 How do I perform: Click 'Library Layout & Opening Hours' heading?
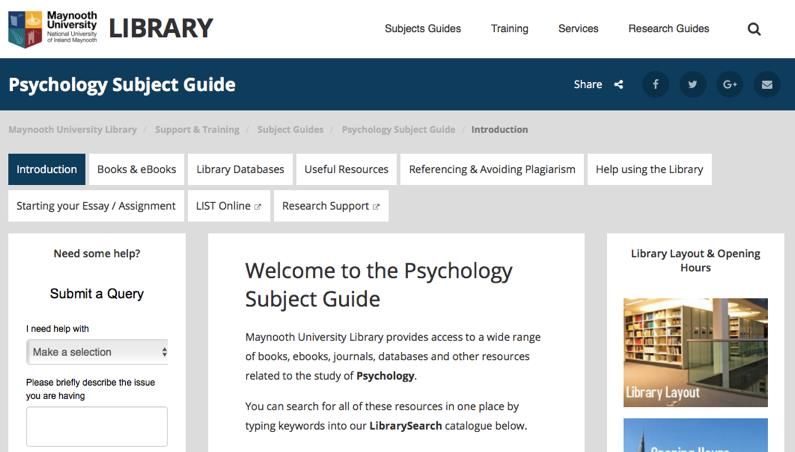(x=696, y=260)
